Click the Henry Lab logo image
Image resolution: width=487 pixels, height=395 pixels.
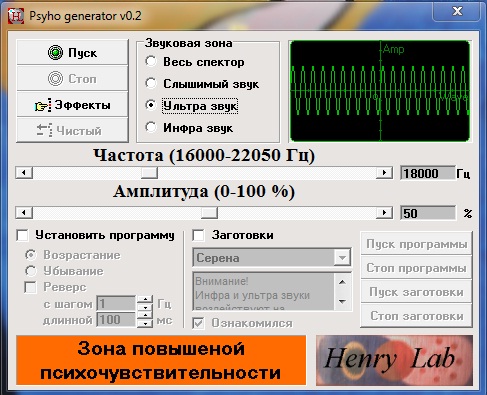[394, 360]
